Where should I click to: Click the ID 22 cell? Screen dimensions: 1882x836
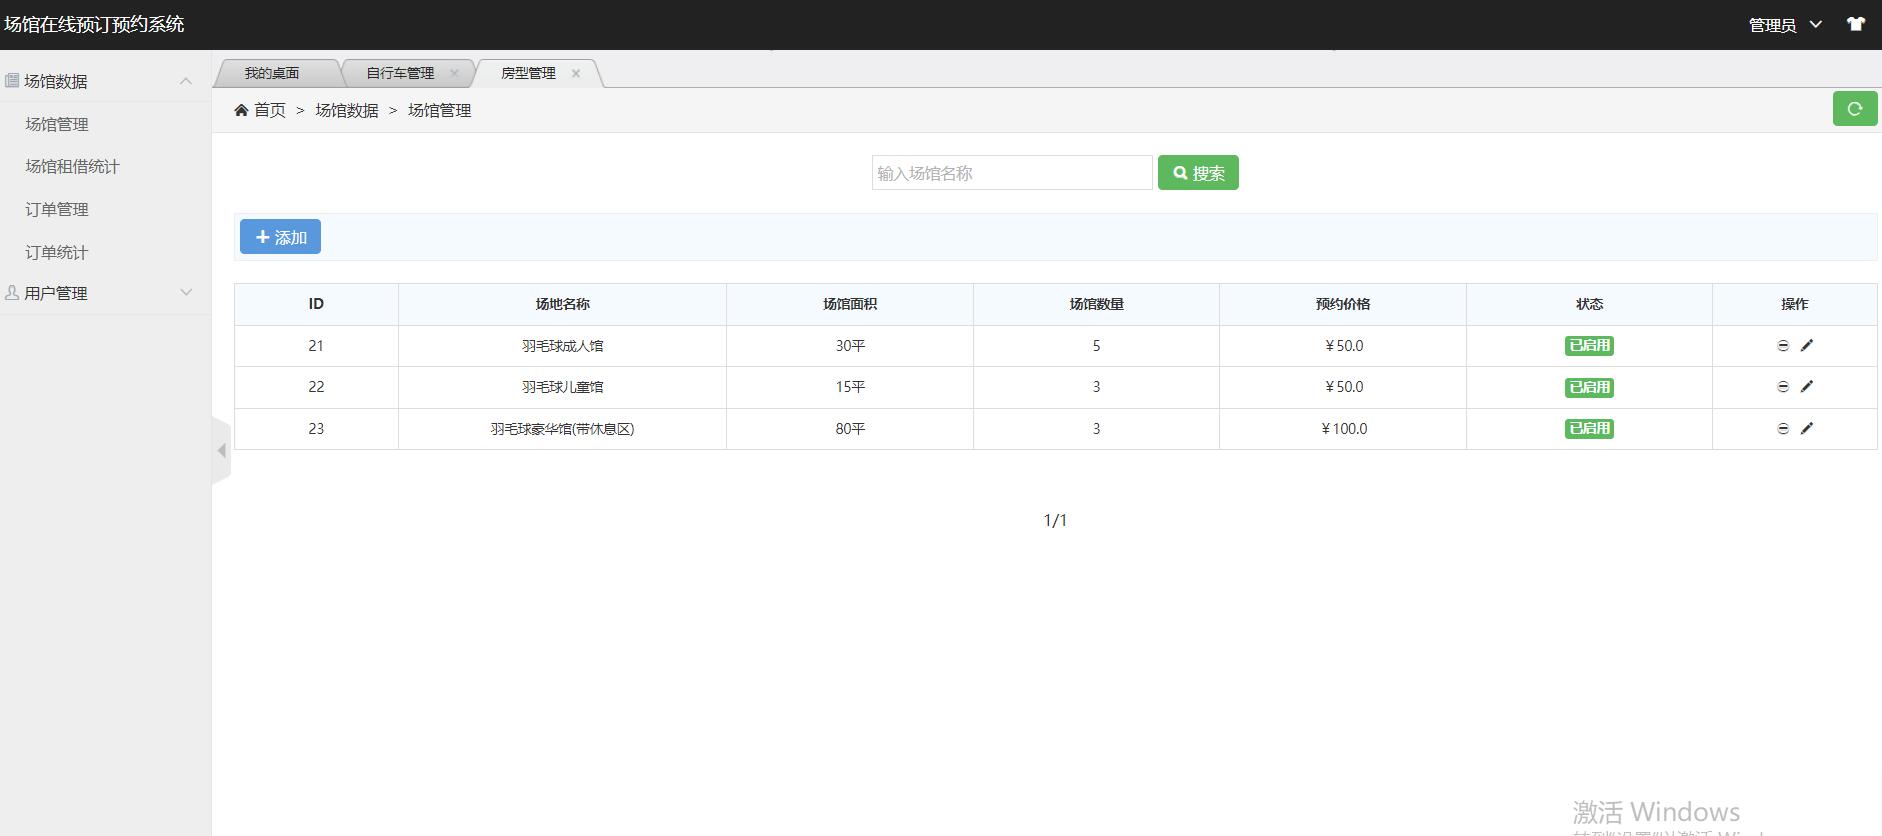(316, 387)
